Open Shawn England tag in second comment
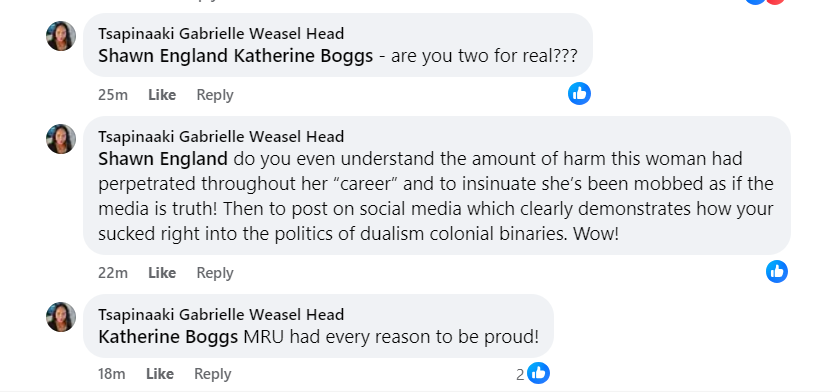Image resolution: width=832 pixels, height=392 pixels. [163, 159]
